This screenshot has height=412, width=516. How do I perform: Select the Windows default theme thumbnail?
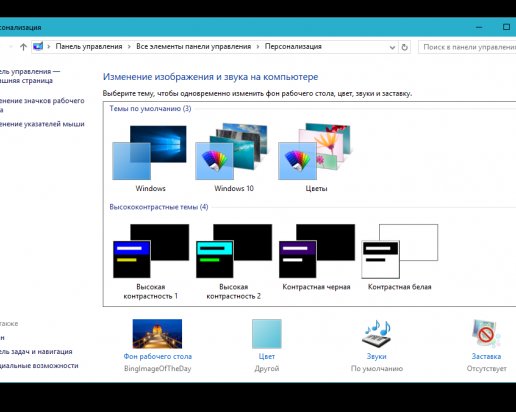tap(149, 153)
